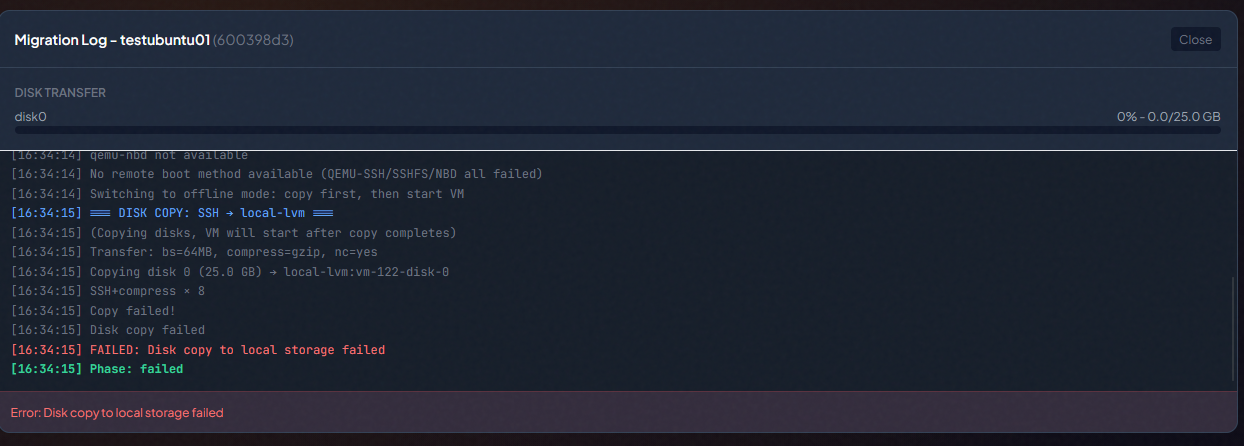Click the disk0 transfer progress bar
The width and height of the screenshot is (1244, 446).
pos(617,130)
